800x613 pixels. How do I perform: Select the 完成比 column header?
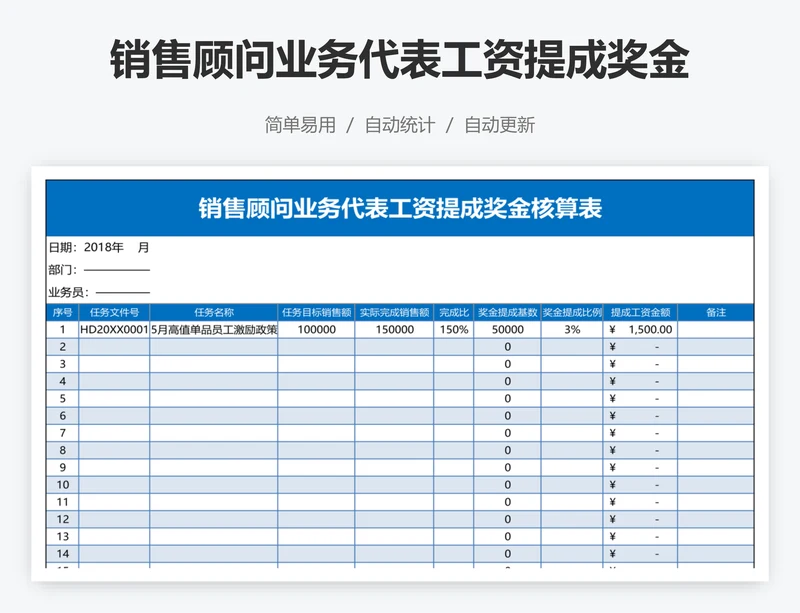[x=454, y=312]
